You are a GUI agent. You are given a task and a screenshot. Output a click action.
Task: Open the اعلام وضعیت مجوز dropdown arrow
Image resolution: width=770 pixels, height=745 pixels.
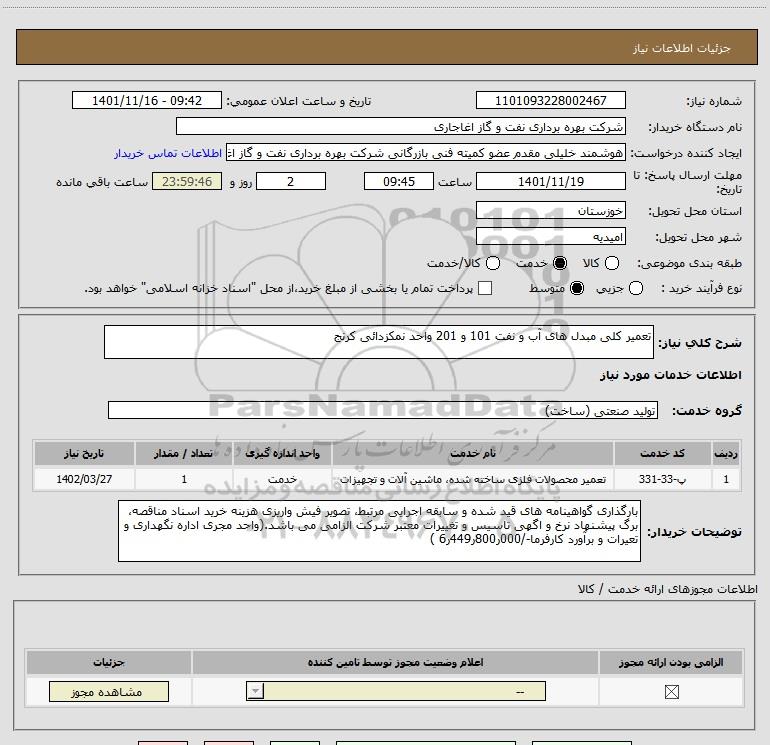[x=255, y=691]
